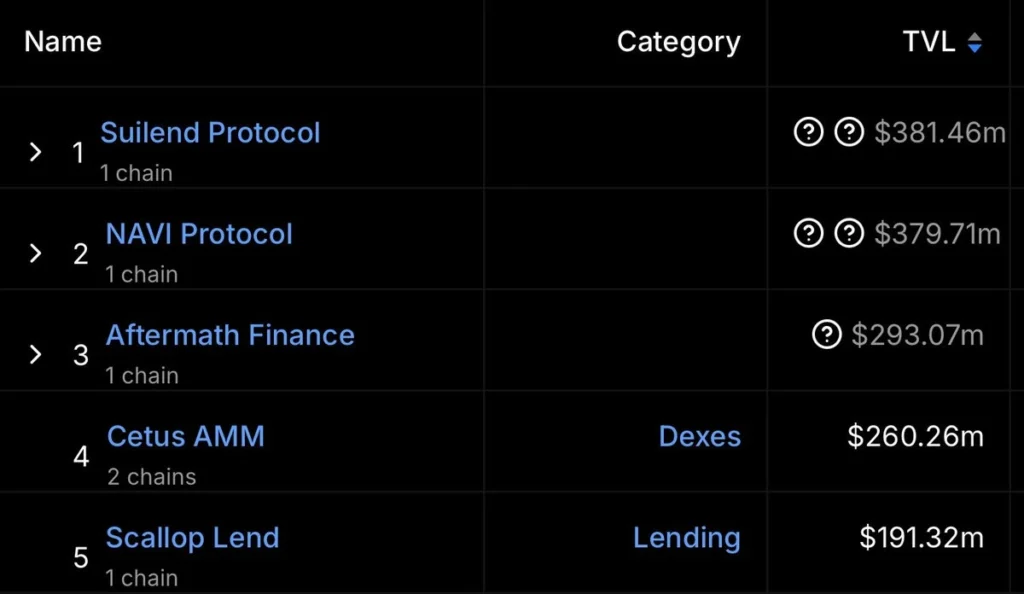Expand the NAVI Protocol row
Screen dimensions: 1024x594
[36, 253]
